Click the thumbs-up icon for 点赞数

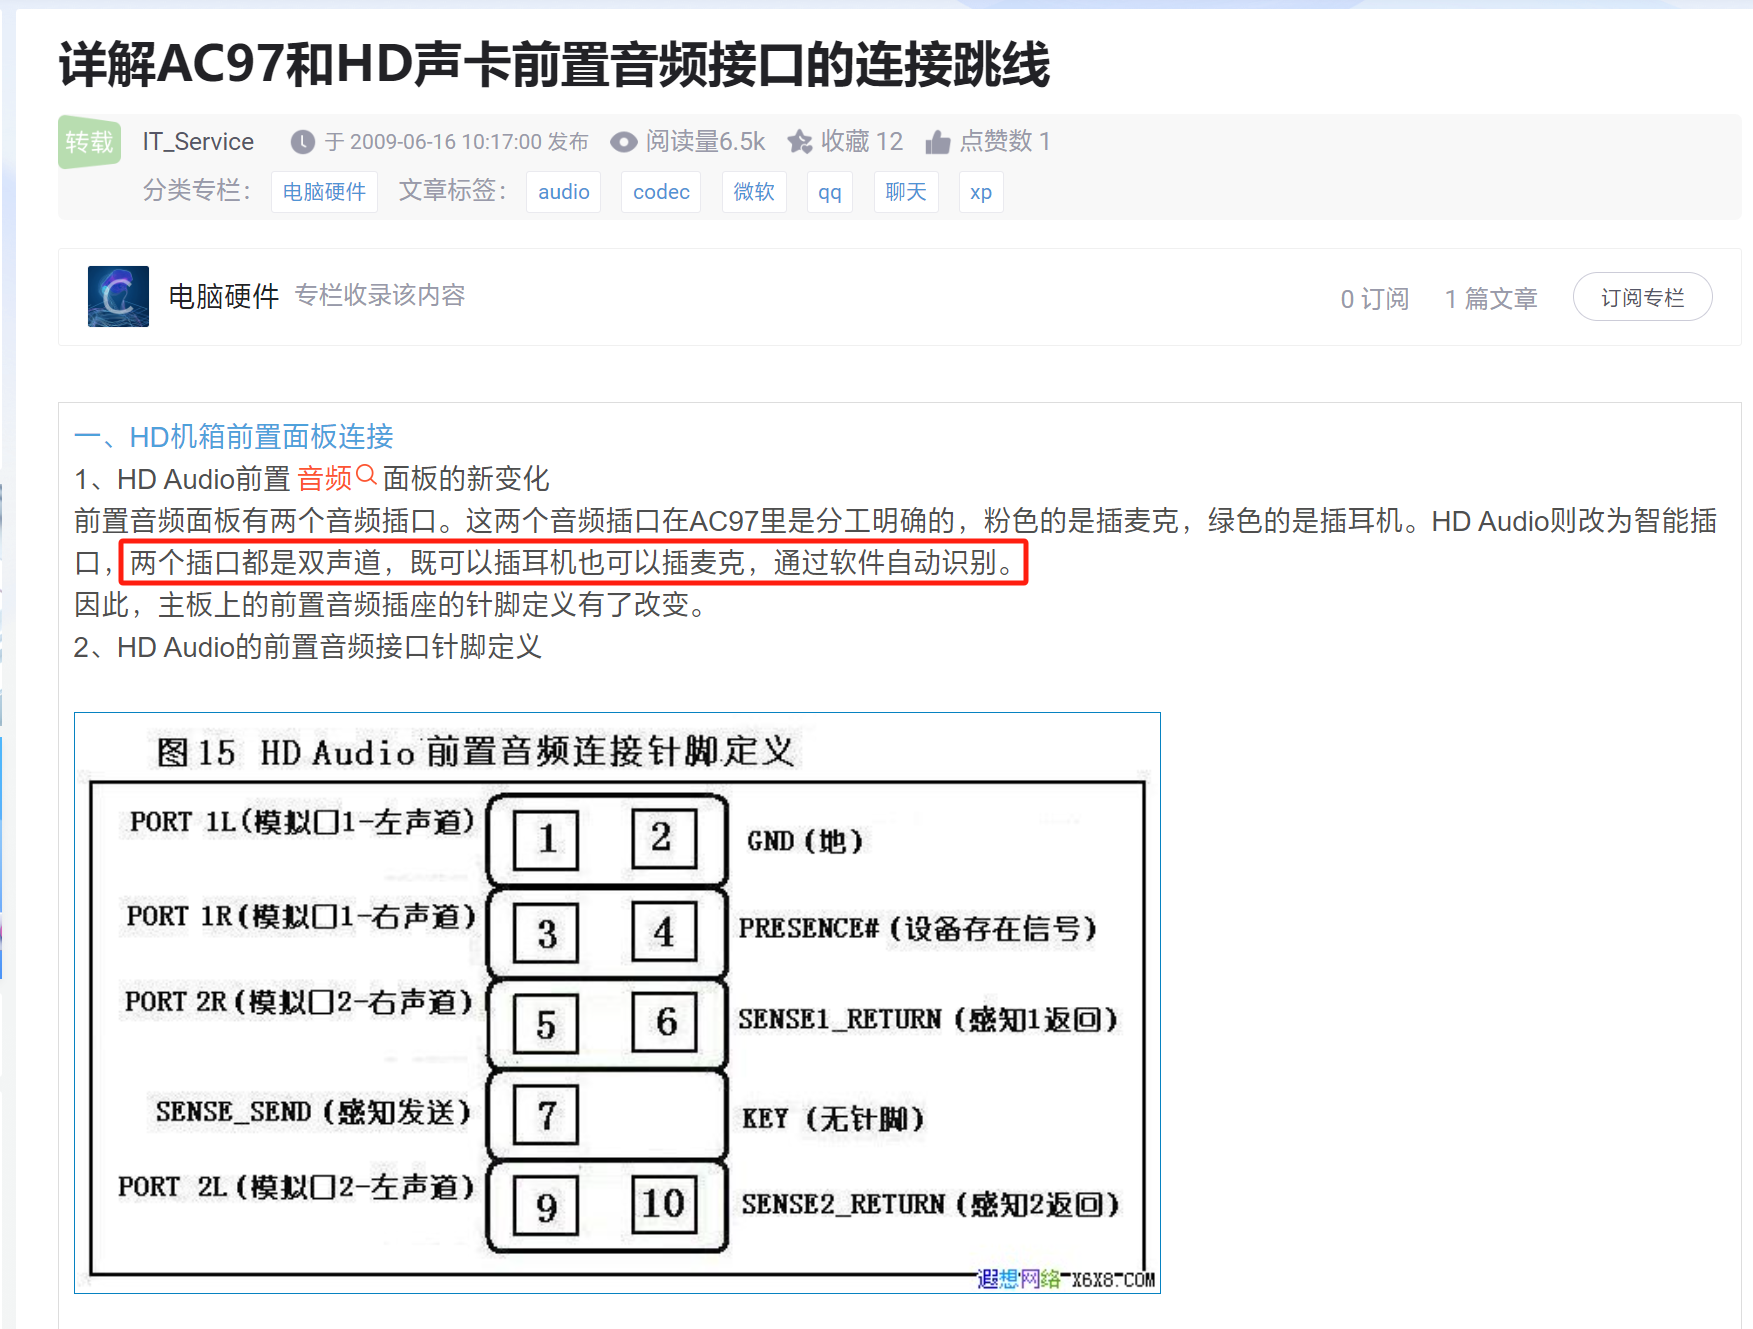tap(938, 142)
